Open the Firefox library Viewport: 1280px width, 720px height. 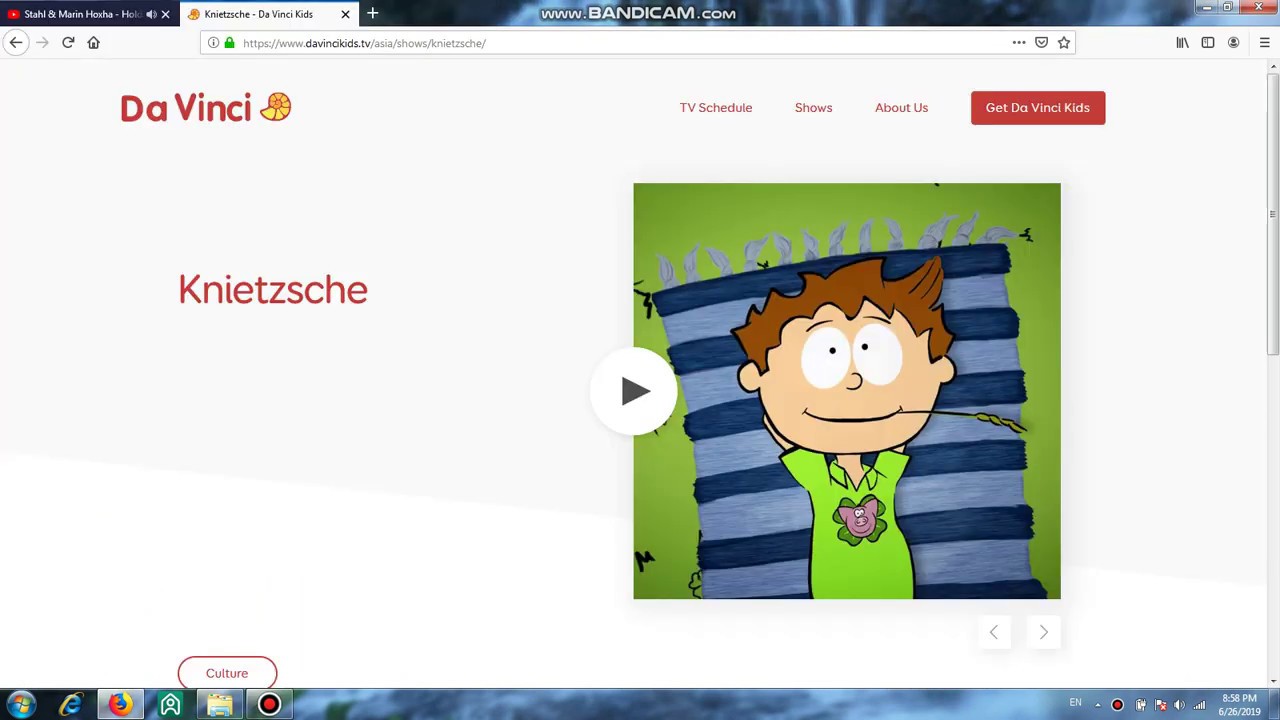pyautogui.click(x=1182, y=43)
